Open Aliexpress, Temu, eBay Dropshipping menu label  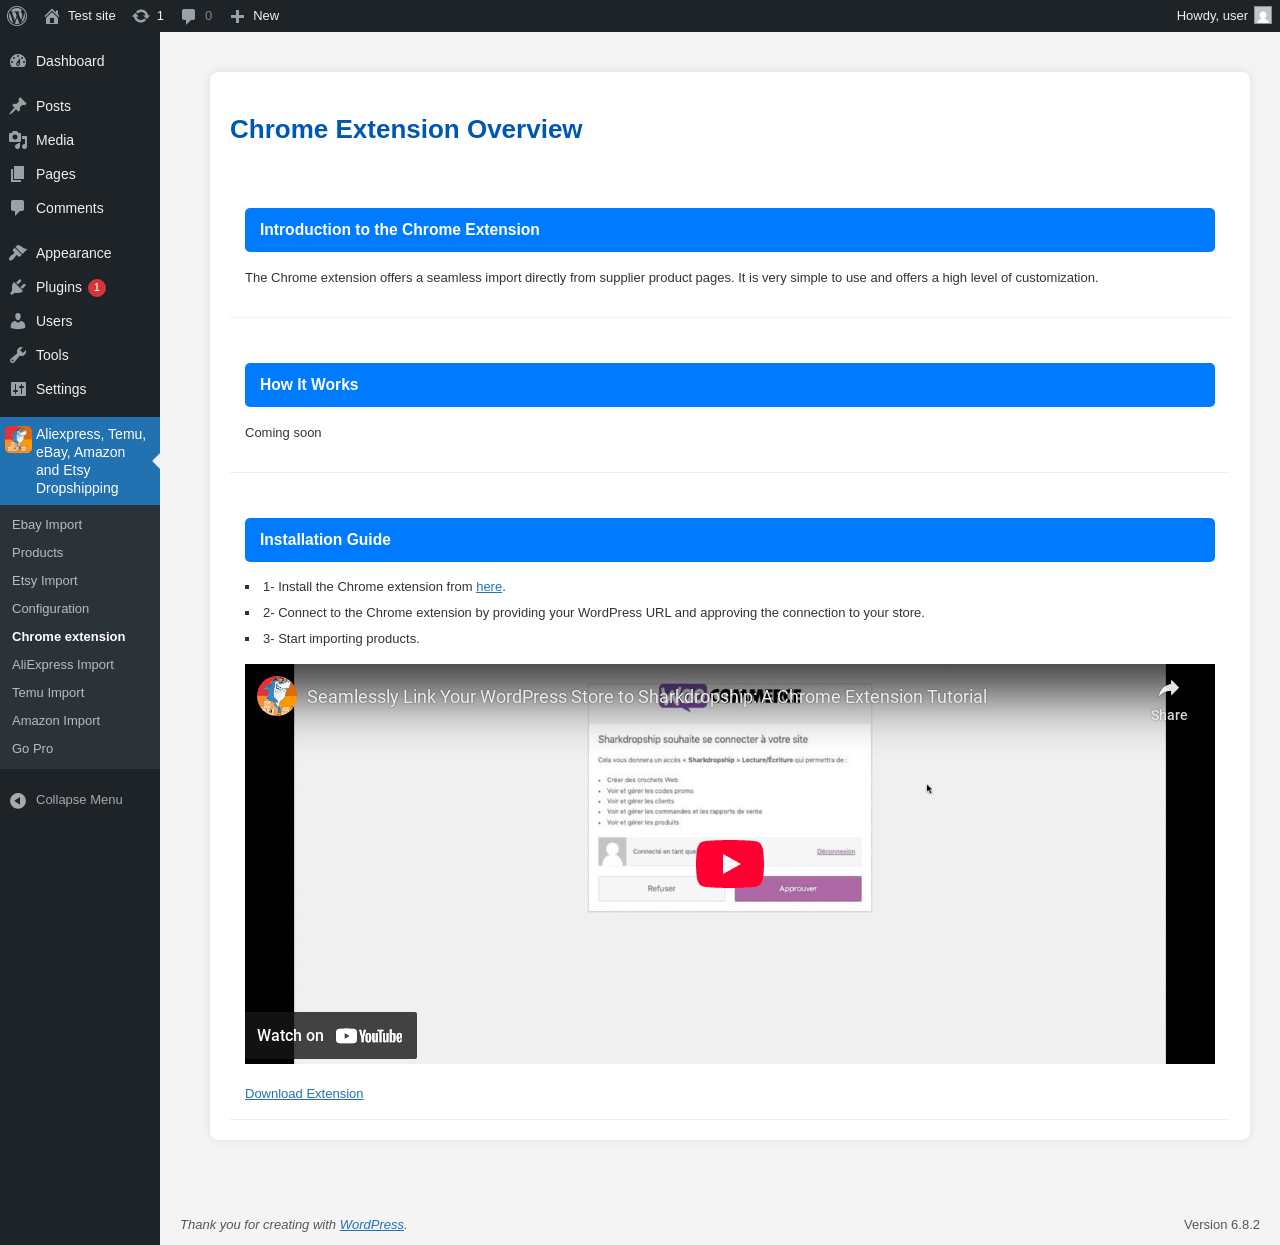pyautogui.click(x=91, y=461)
